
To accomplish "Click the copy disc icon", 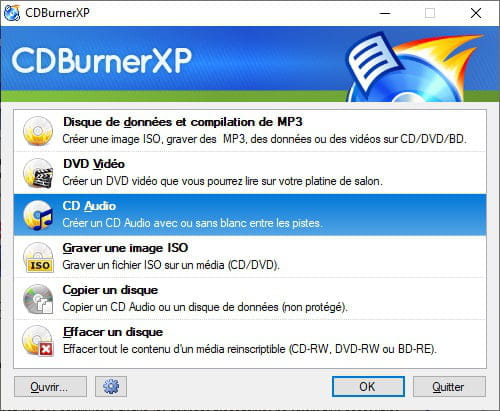I will pos(38,299).
